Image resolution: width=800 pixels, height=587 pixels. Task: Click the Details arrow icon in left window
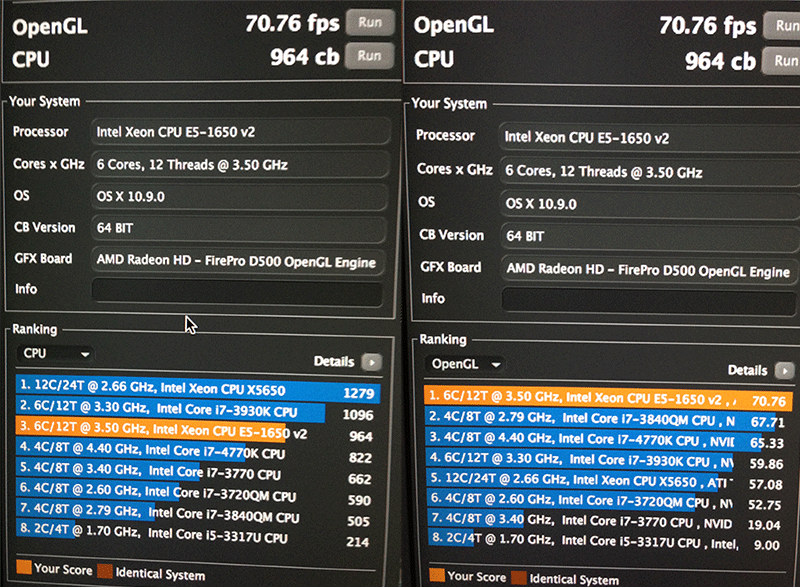[x=372, y=362]
